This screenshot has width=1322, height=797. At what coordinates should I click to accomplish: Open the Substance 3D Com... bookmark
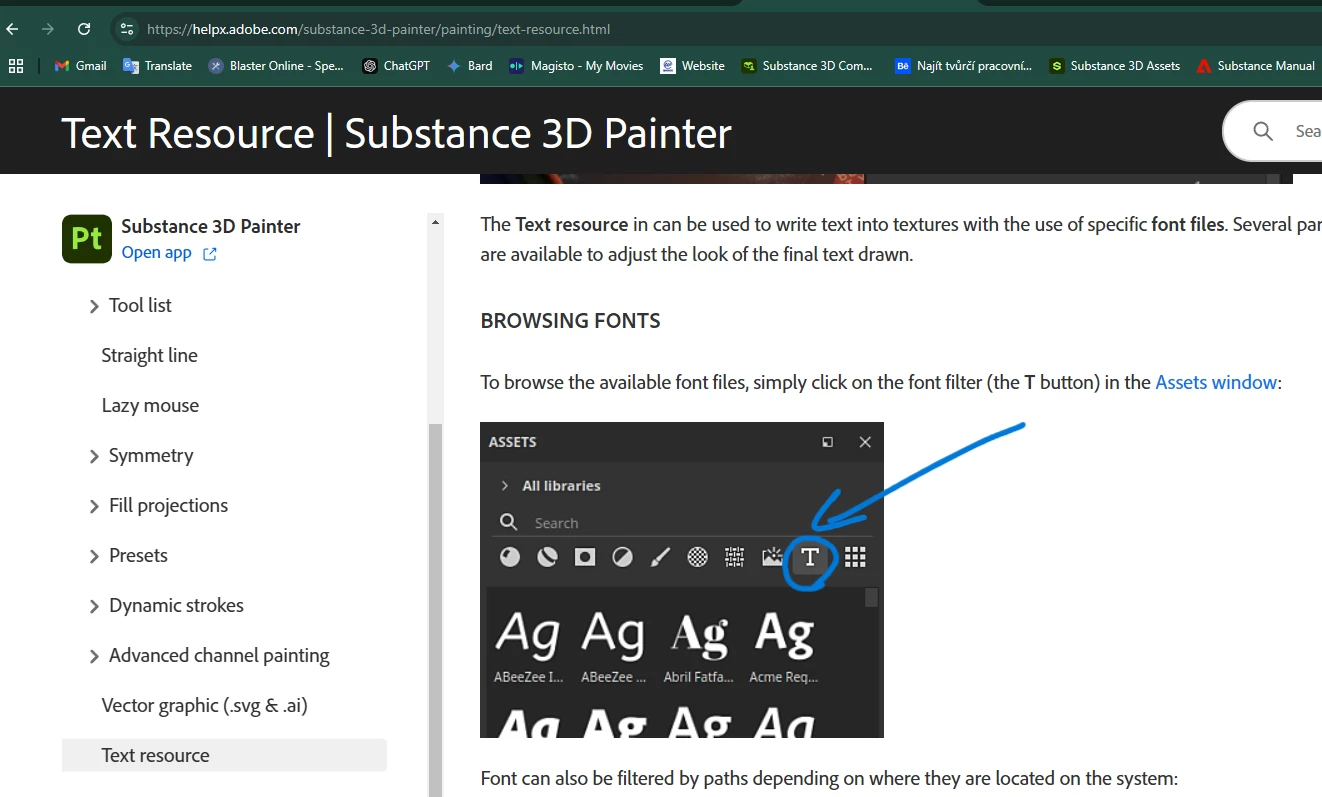pos(807,66)
